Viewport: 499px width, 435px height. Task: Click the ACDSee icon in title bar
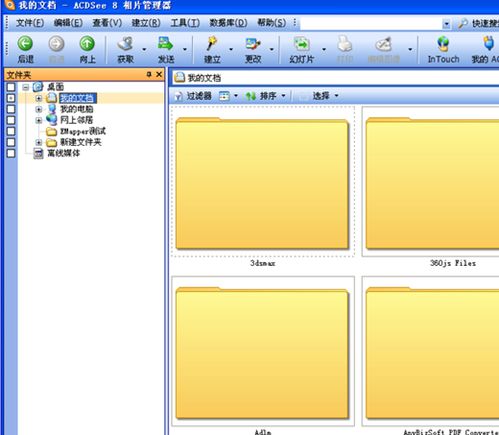11,5
